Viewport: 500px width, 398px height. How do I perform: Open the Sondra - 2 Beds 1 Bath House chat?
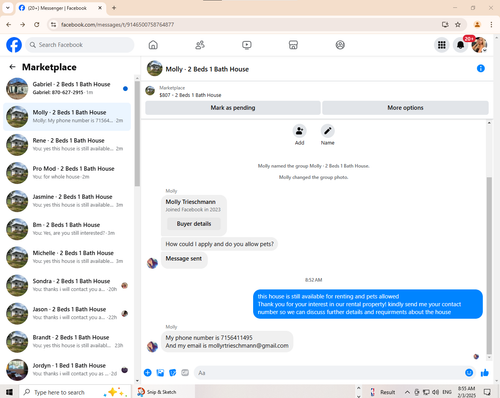pos(67,285)
